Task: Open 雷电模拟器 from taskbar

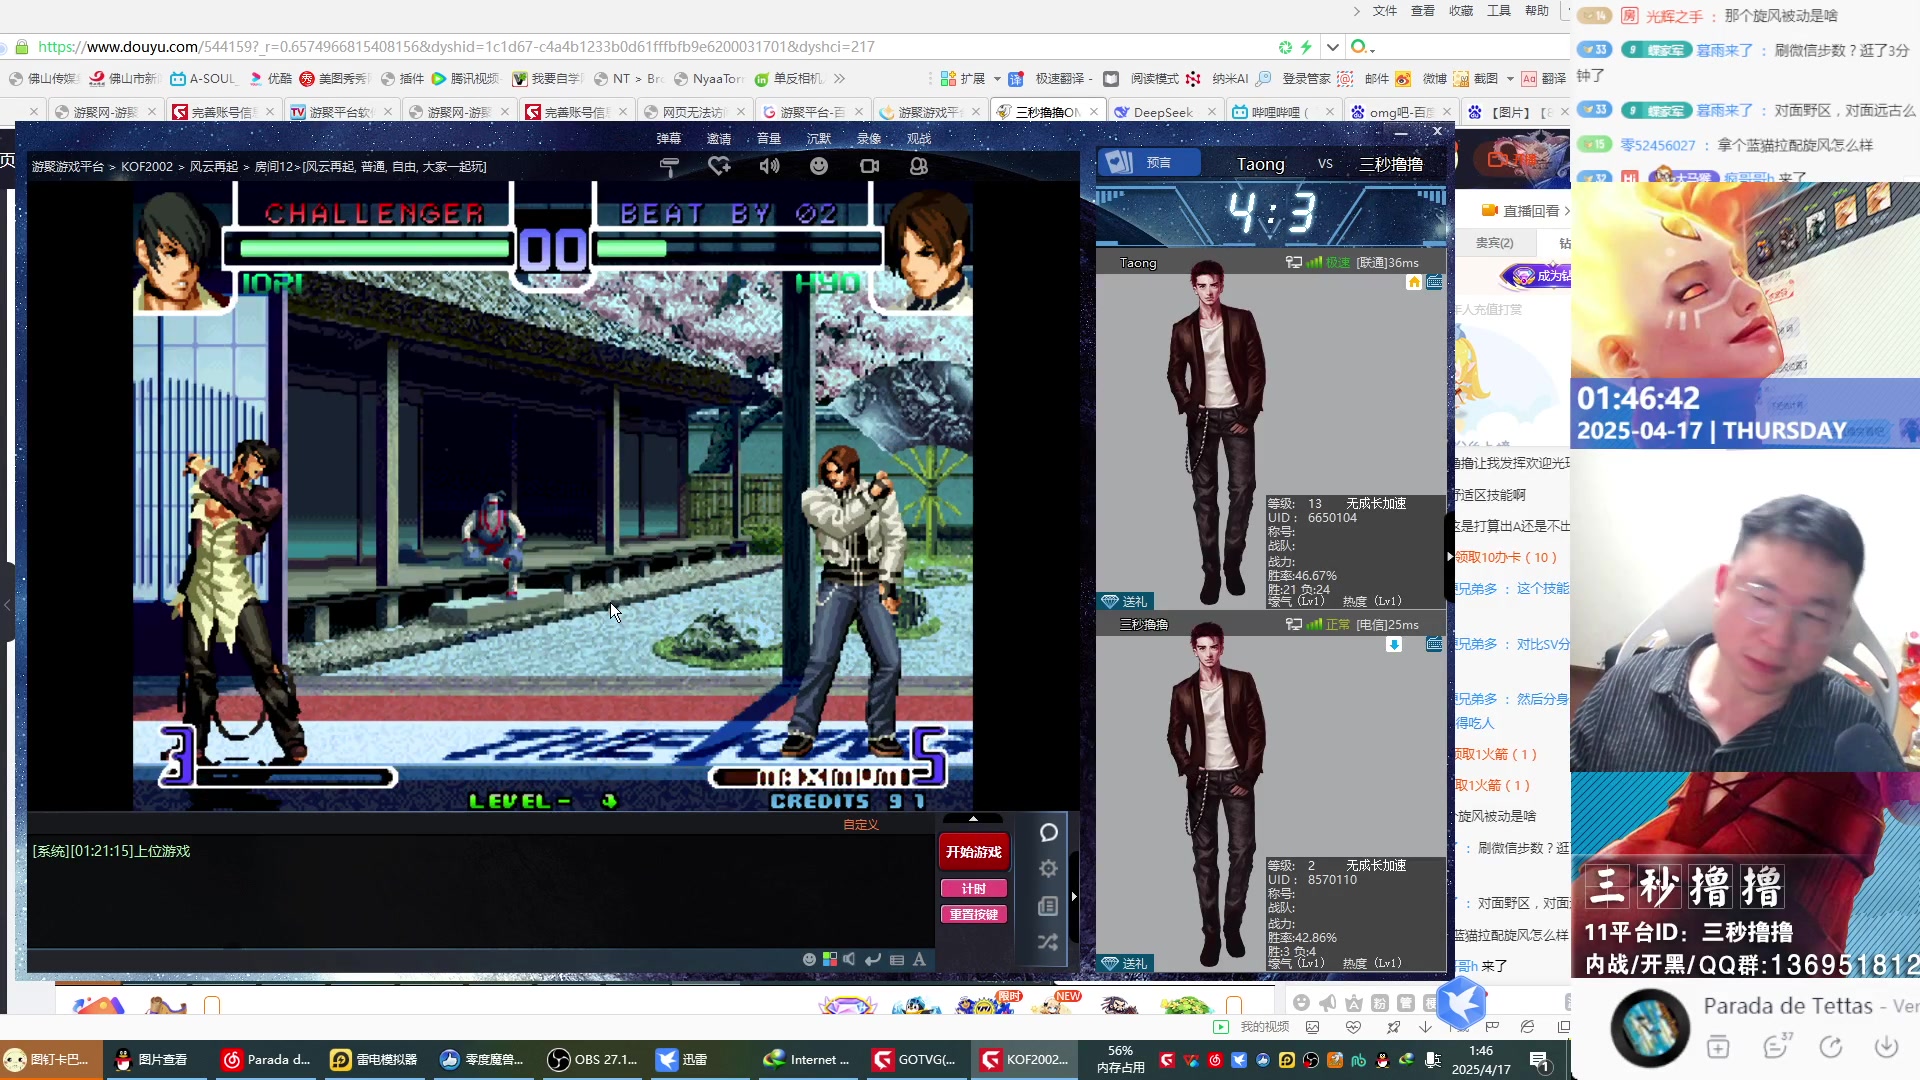Action: 375,1060
